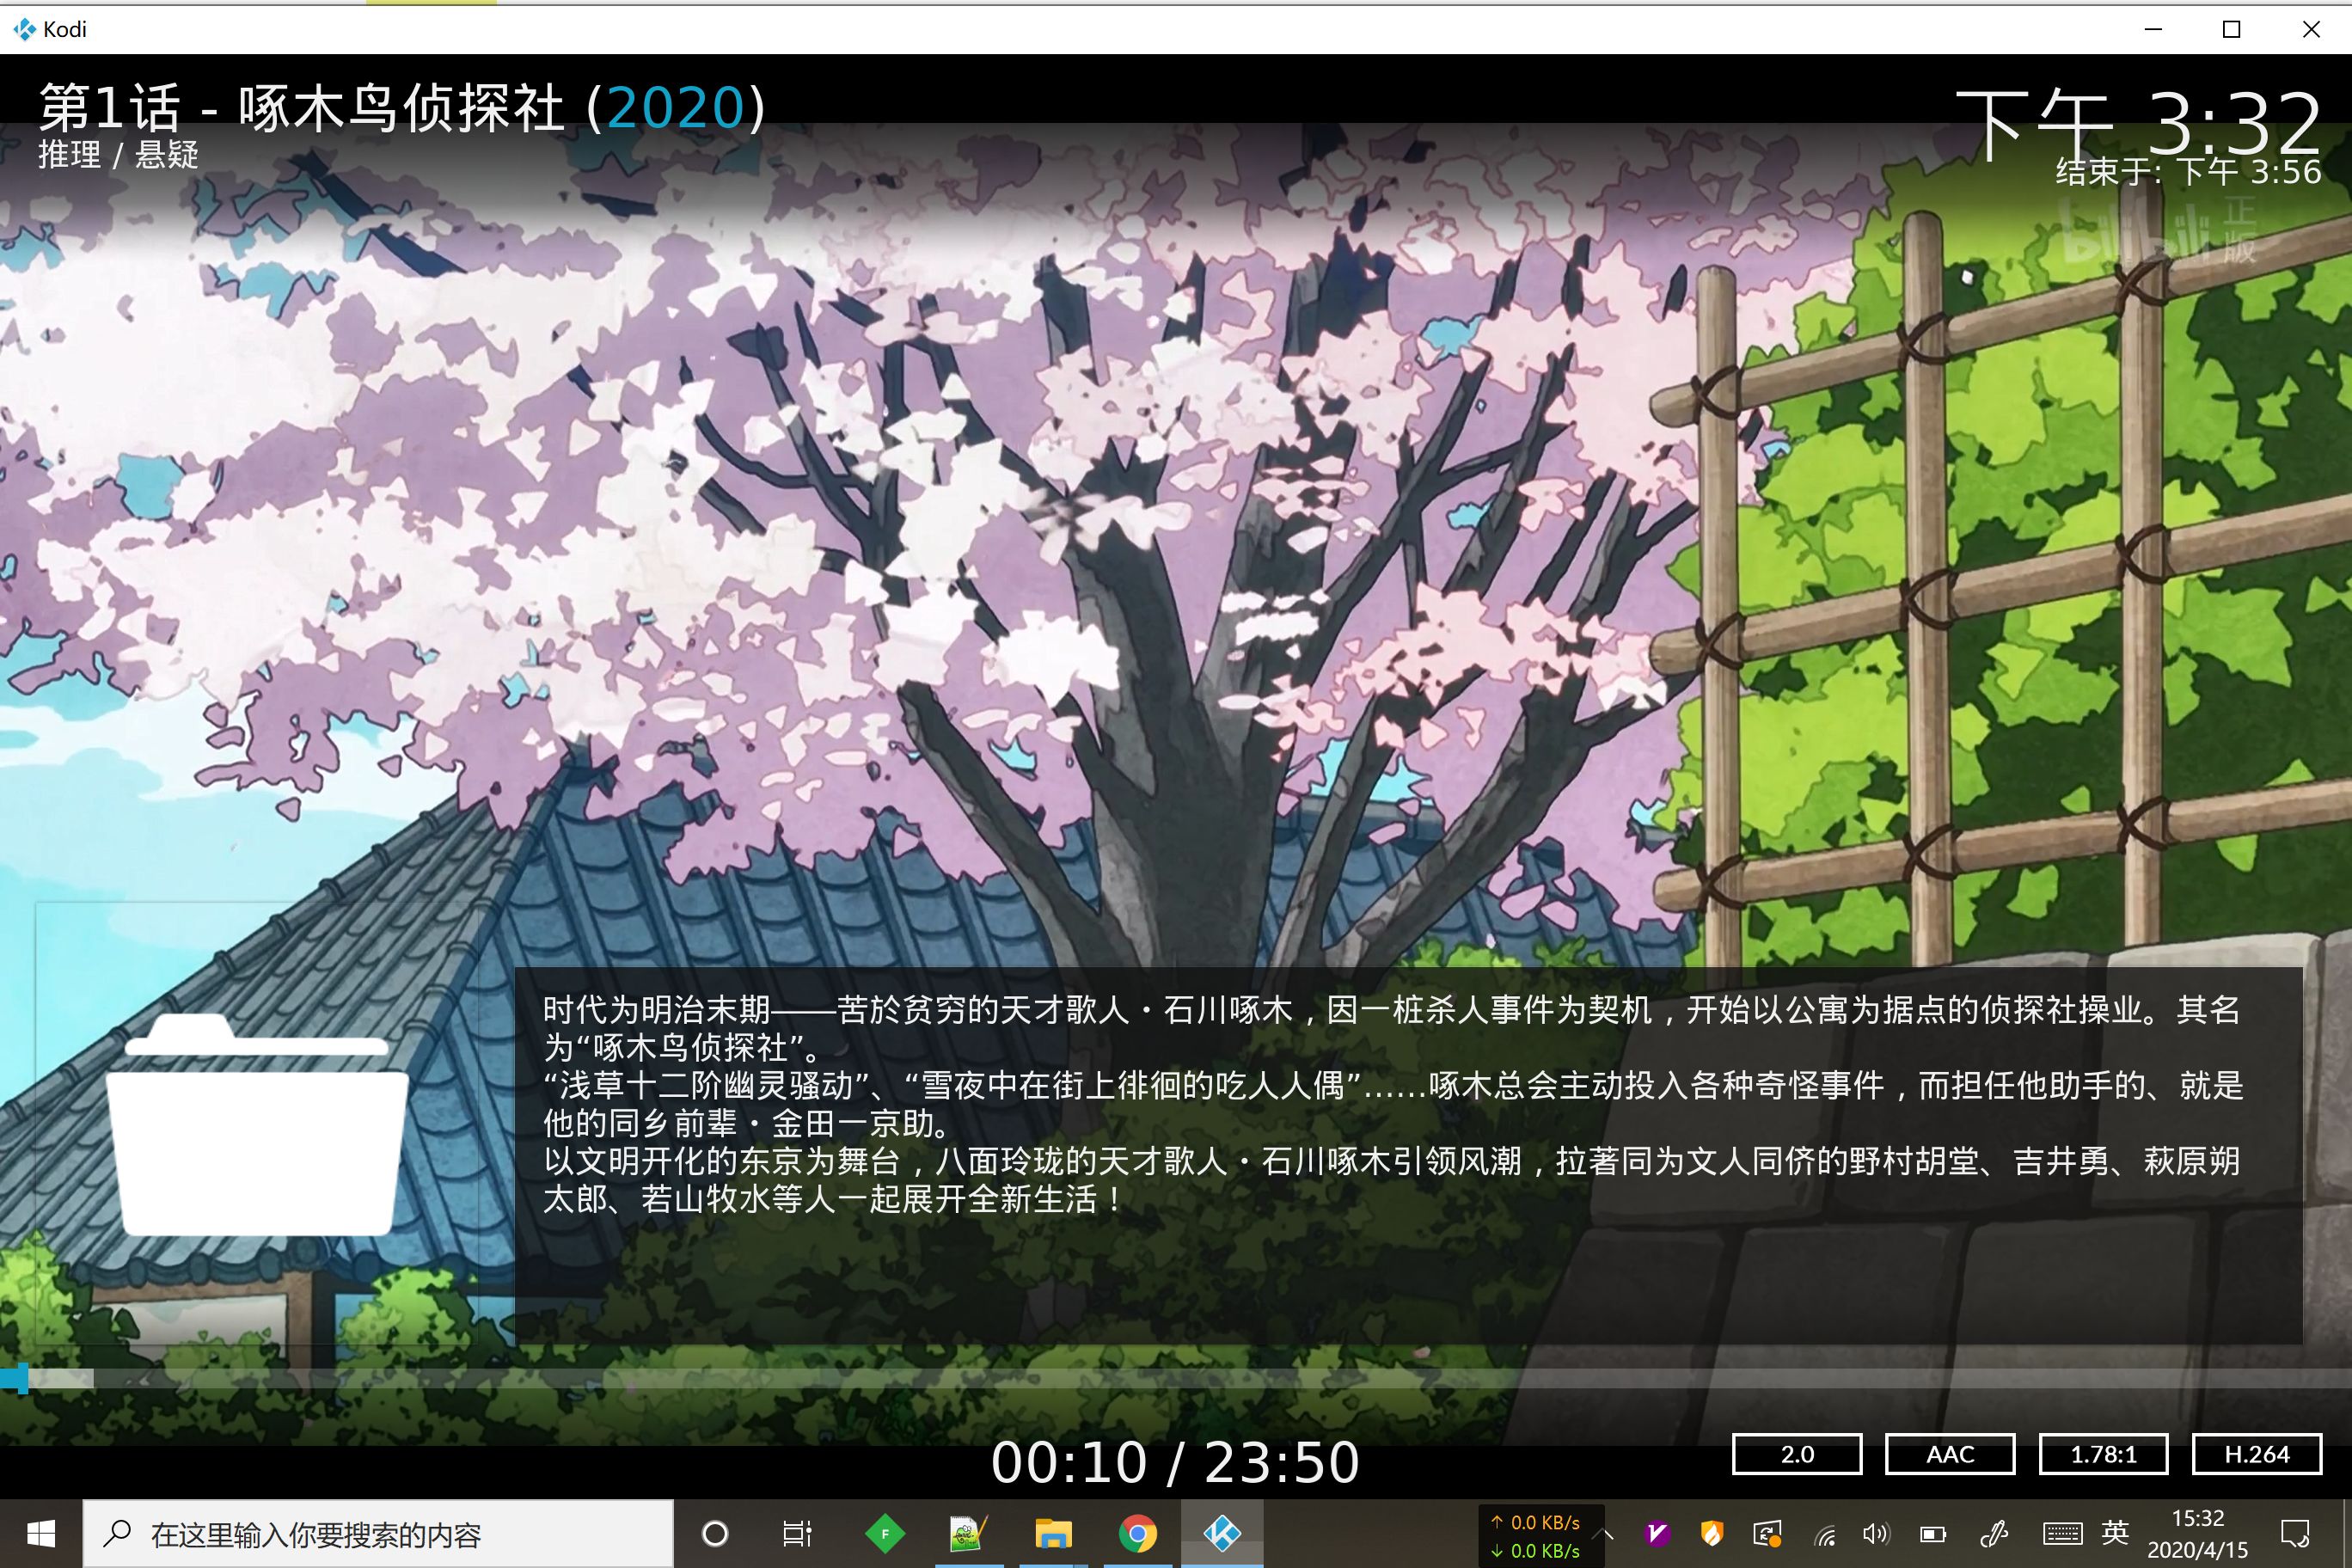Click the 2.0 audio channels badge

coord(1797,1454)
